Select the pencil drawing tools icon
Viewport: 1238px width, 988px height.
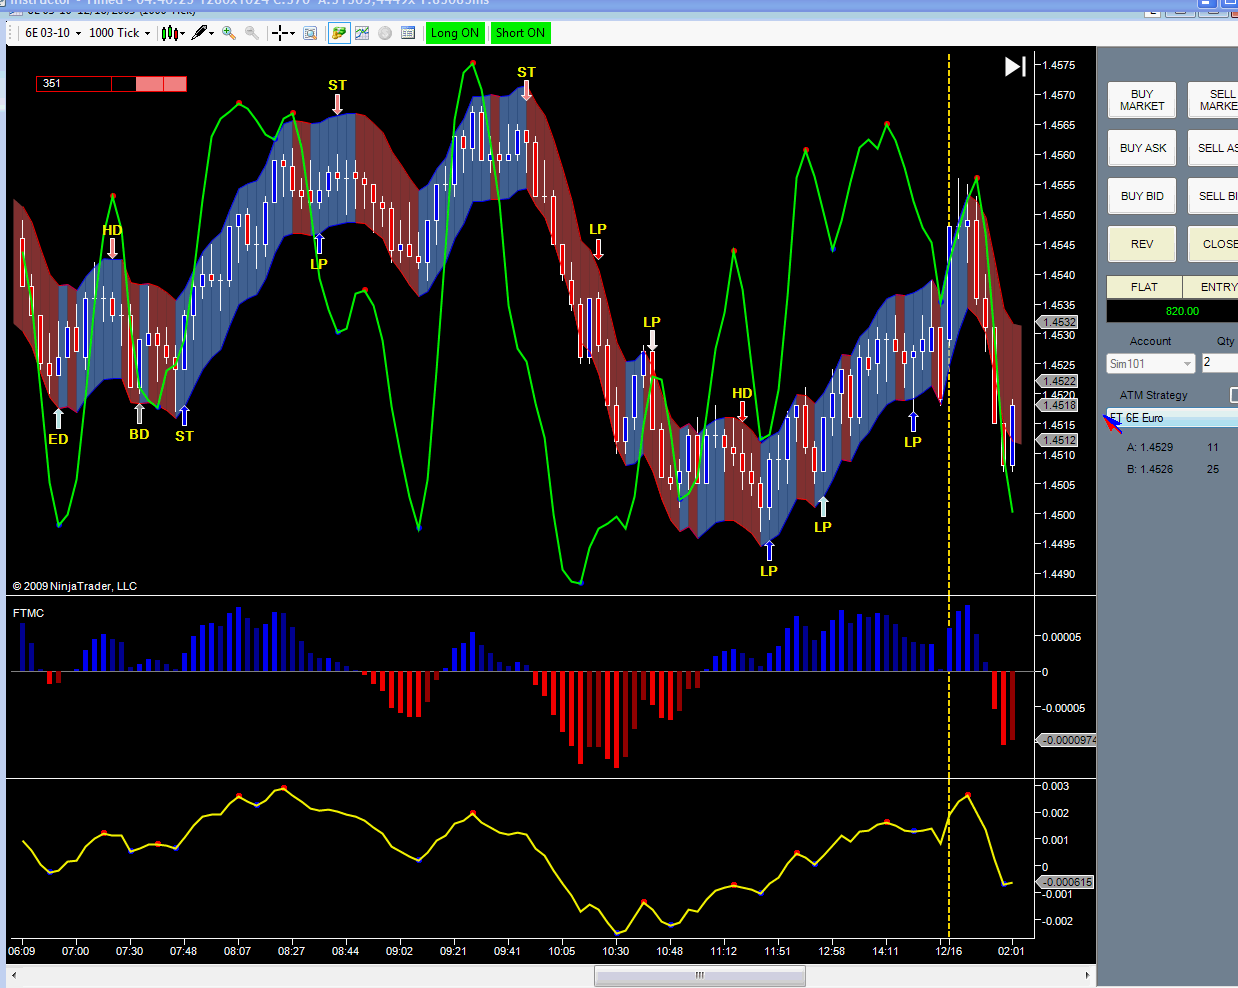coord(200,33)
